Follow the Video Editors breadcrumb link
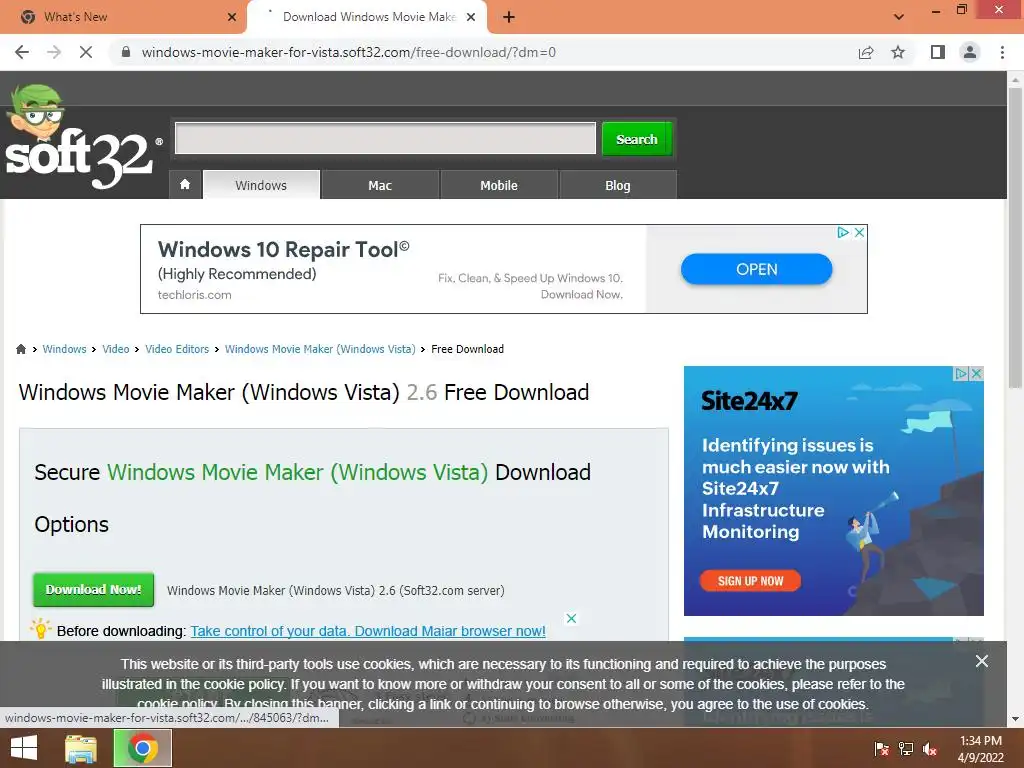 pyautogui.click(x=177, y=349)
